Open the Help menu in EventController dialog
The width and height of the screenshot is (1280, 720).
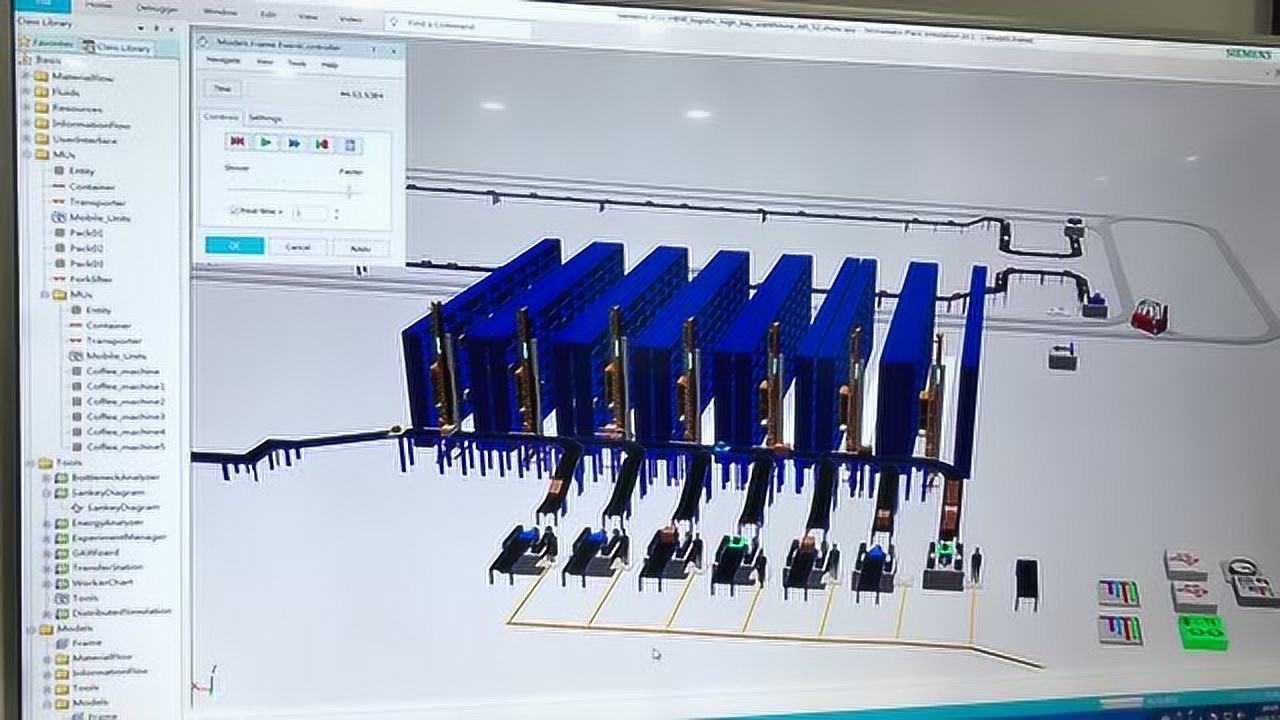coord(330,64)
